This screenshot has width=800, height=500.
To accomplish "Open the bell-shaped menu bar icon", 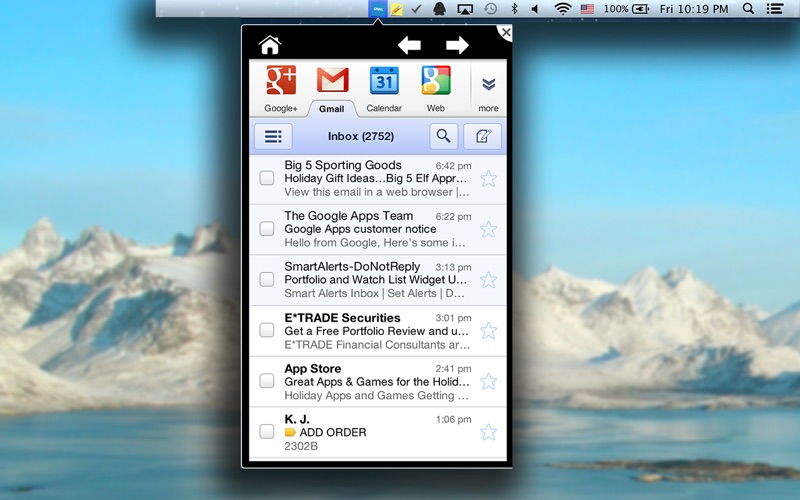I will click(439, 9).
